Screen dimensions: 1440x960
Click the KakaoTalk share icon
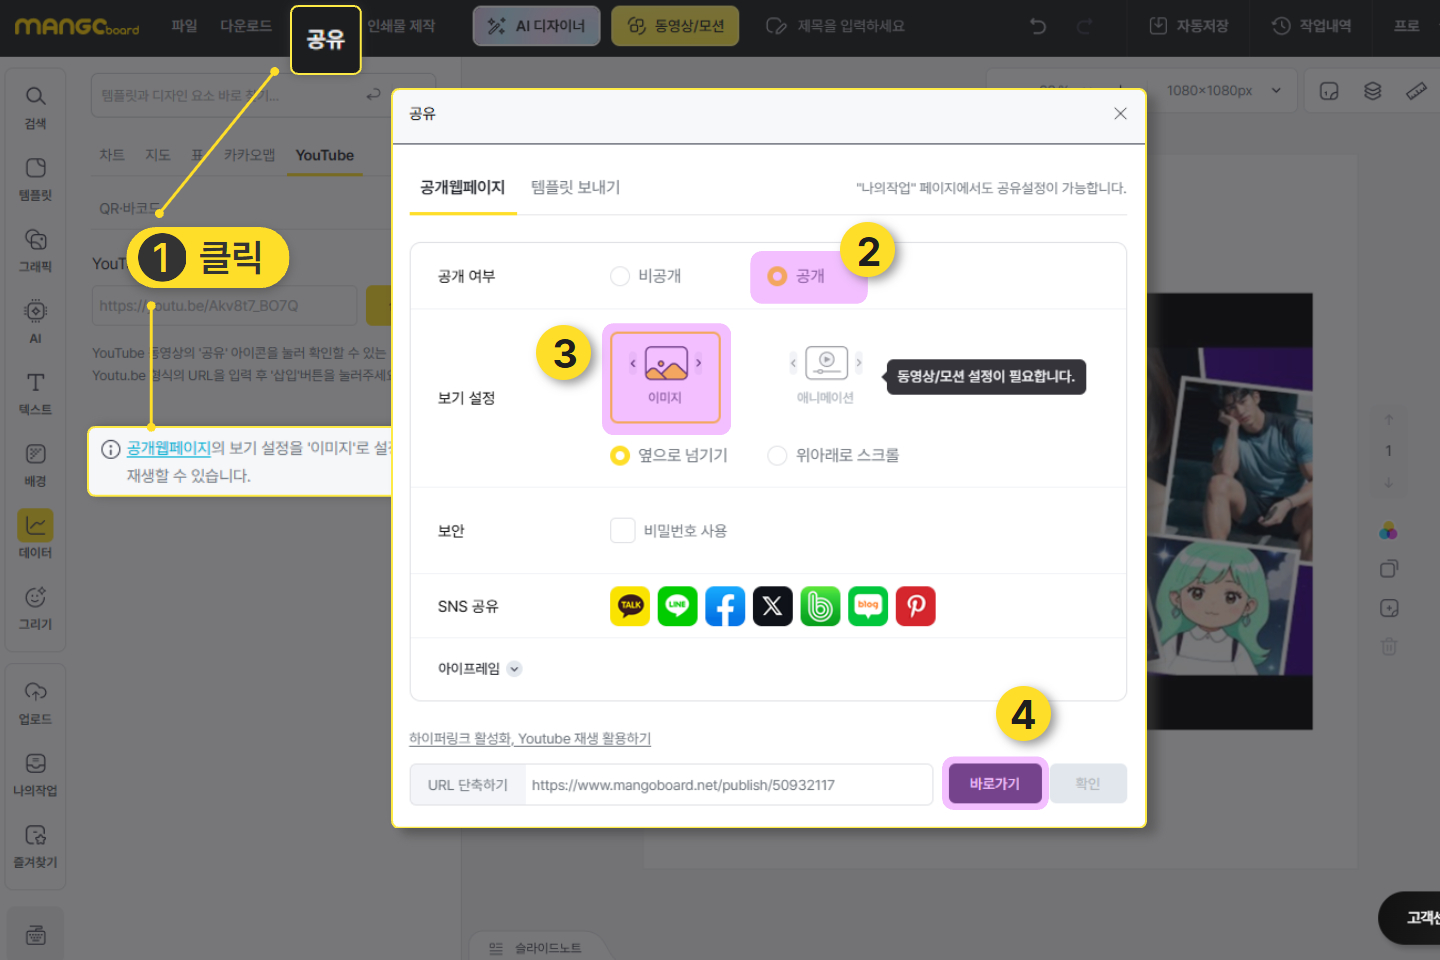(630, 606)
